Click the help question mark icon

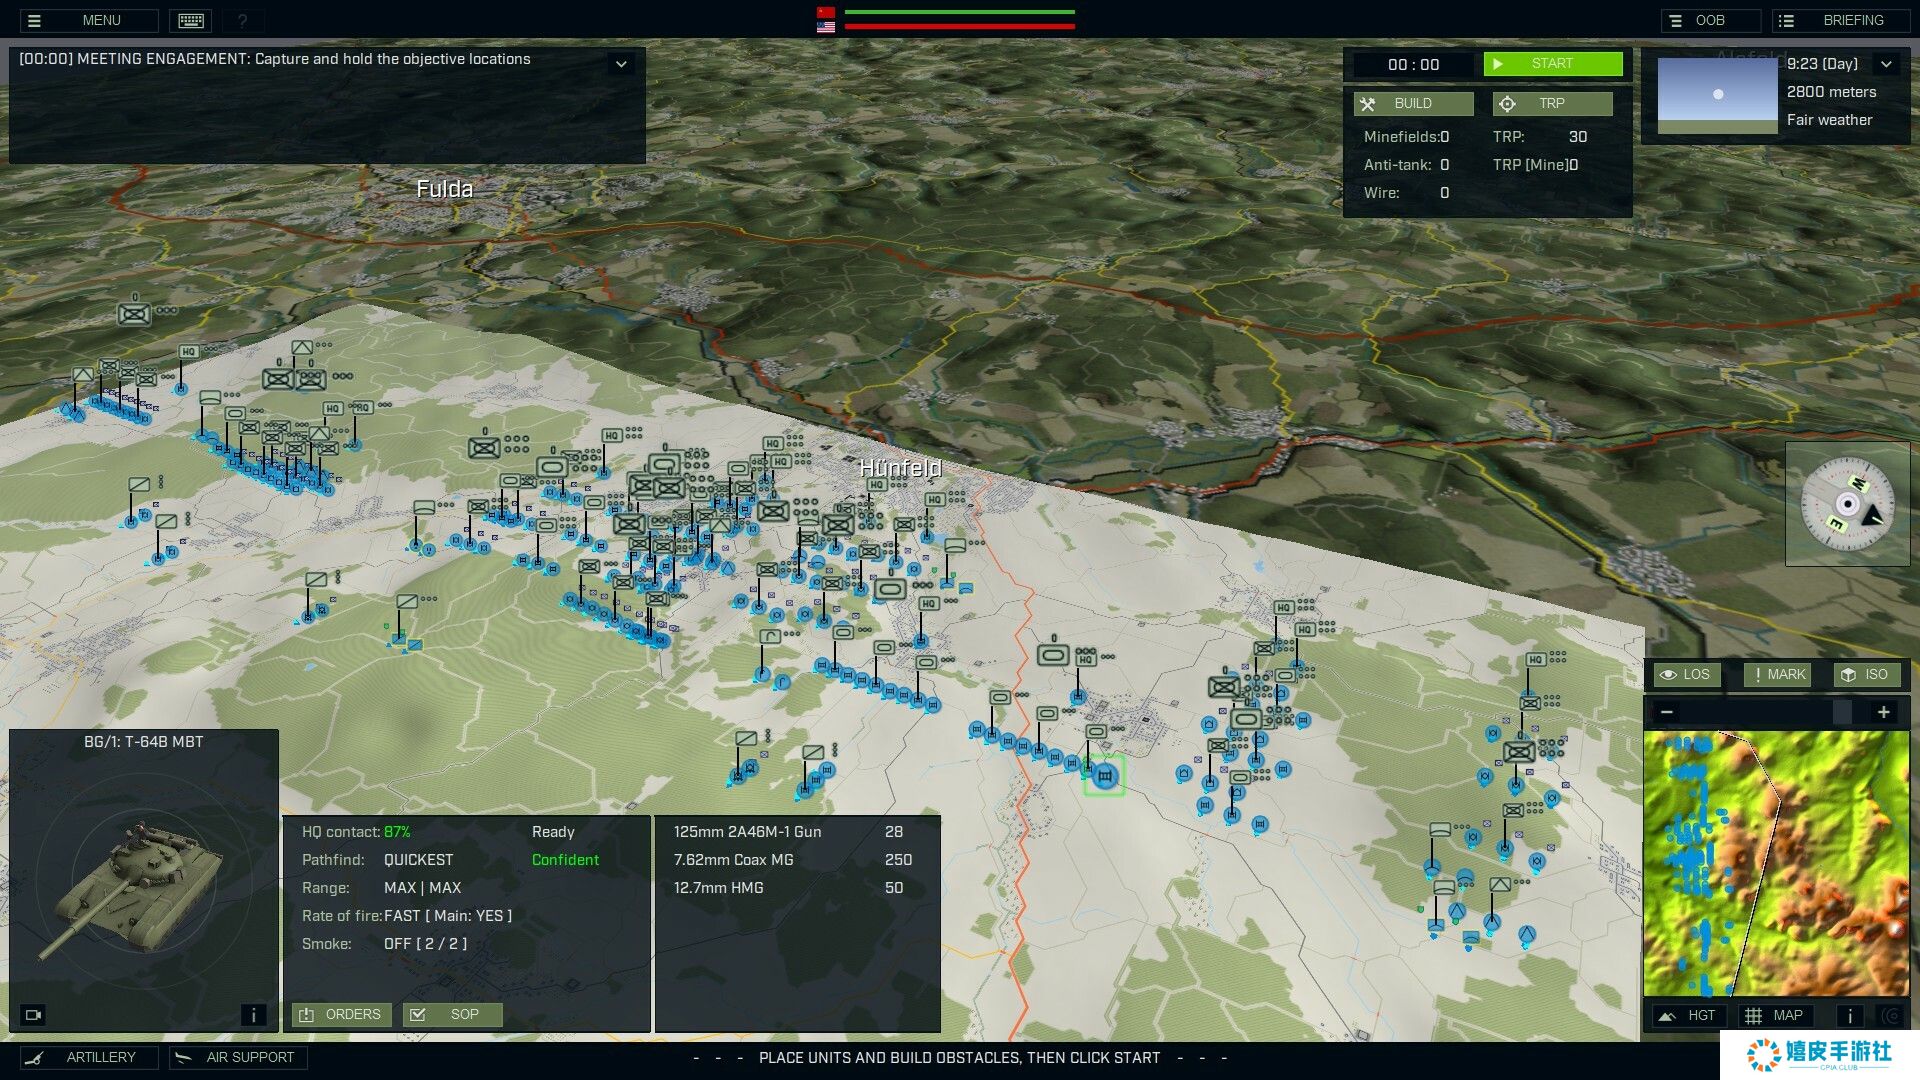tap(242, 20)
